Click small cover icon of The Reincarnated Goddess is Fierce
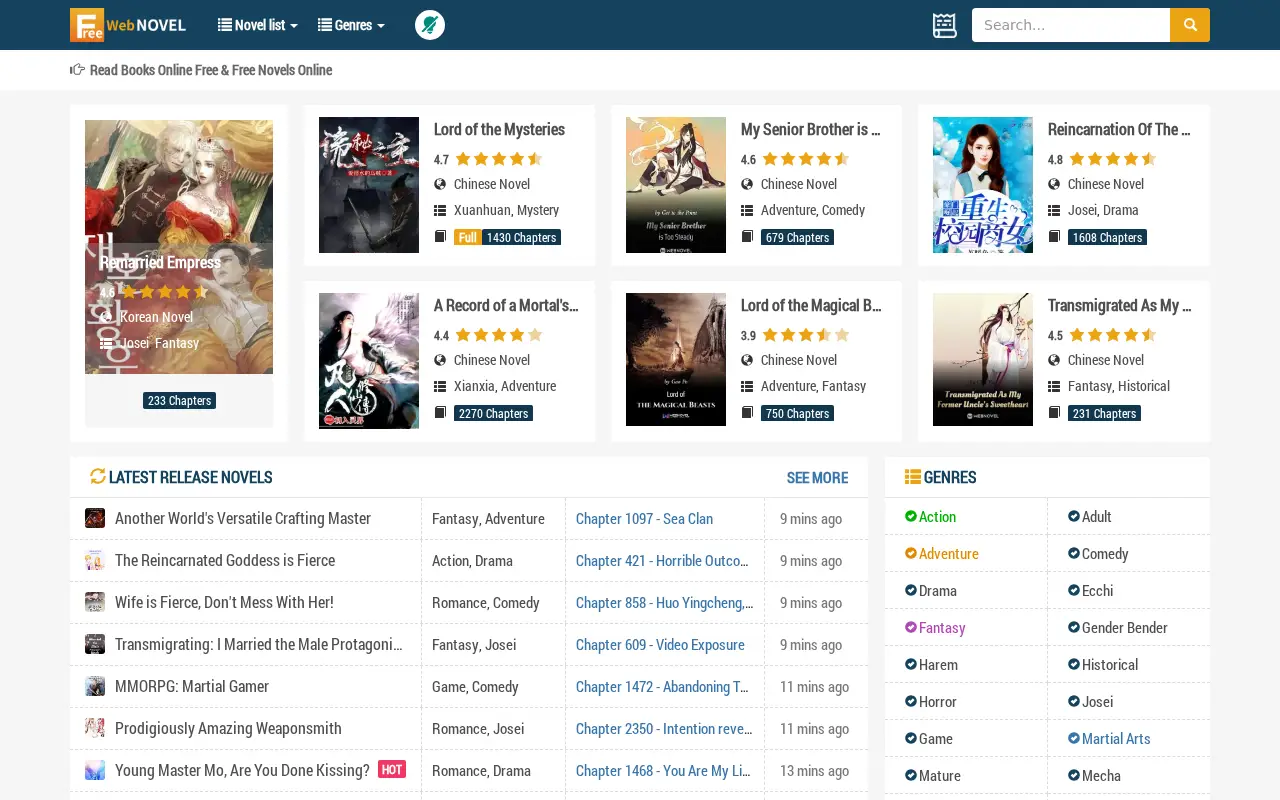1280x800 pixels. (x=95, y=560)
